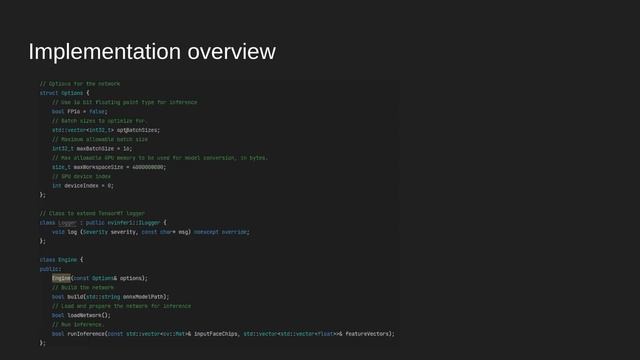
Task: Click the 'public:' access specifier line
Action: tap(50, 269)
